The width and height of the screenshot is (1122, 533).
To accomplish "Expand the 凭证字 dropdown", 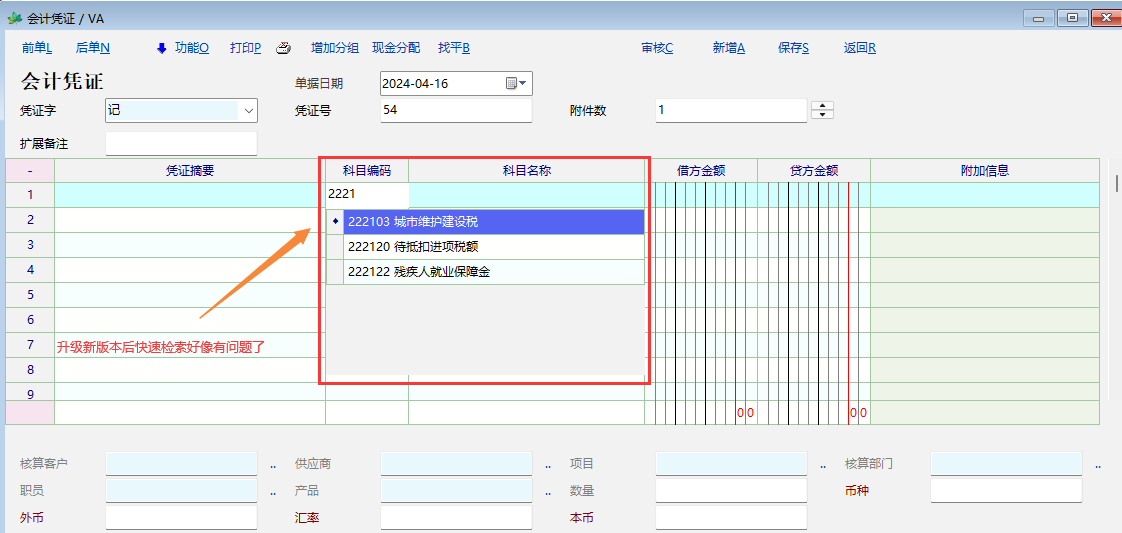I will coord(249,110).
